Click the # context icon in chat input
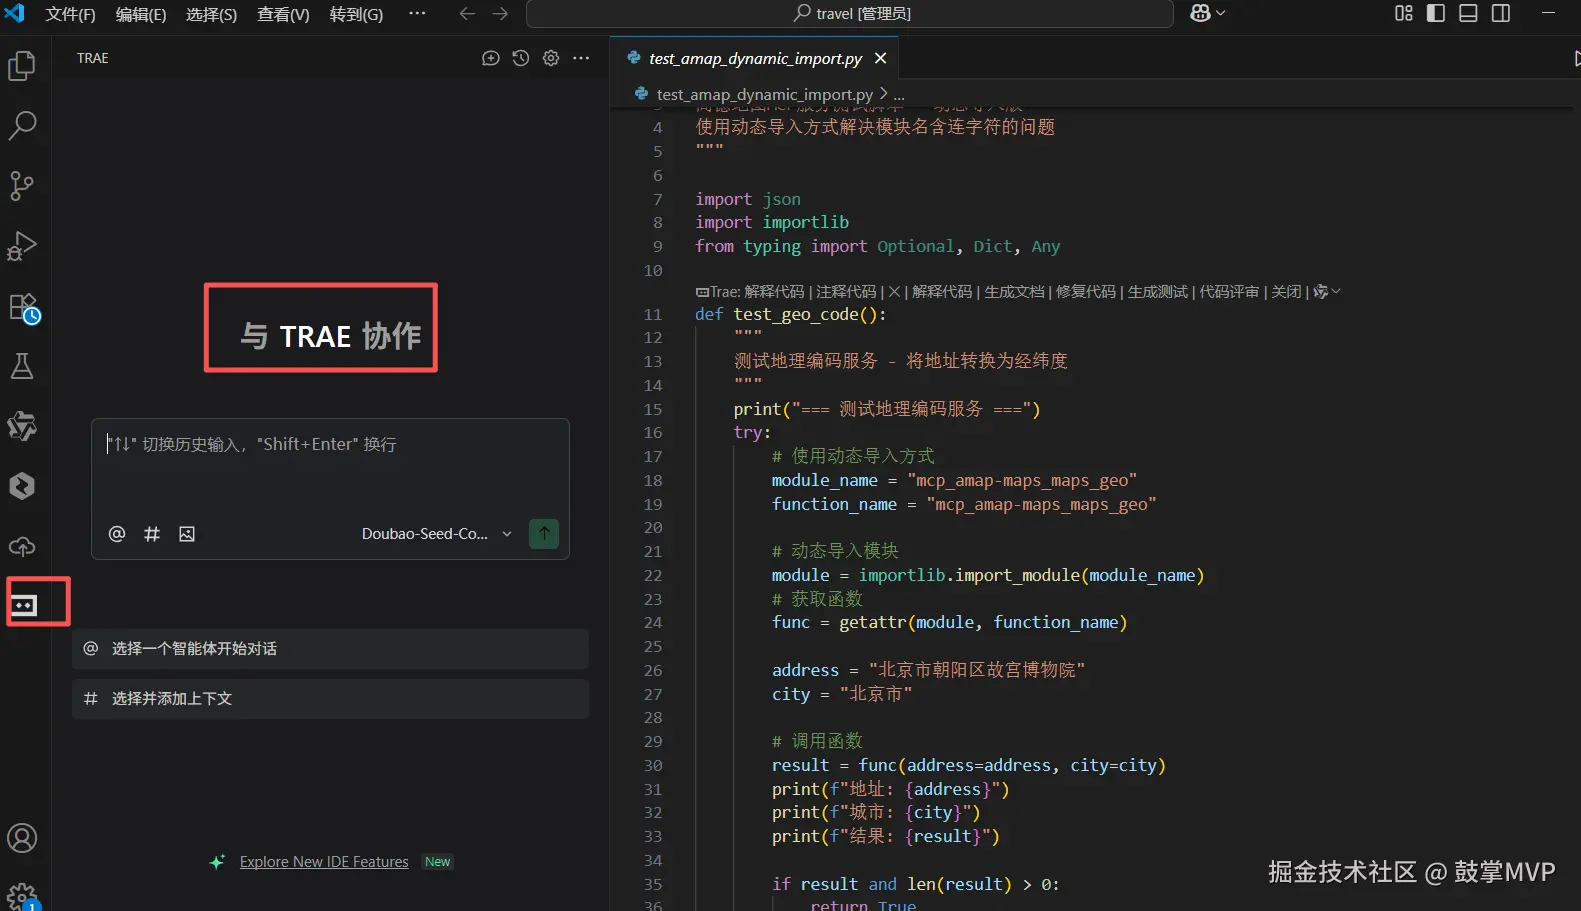 point(152,534)
